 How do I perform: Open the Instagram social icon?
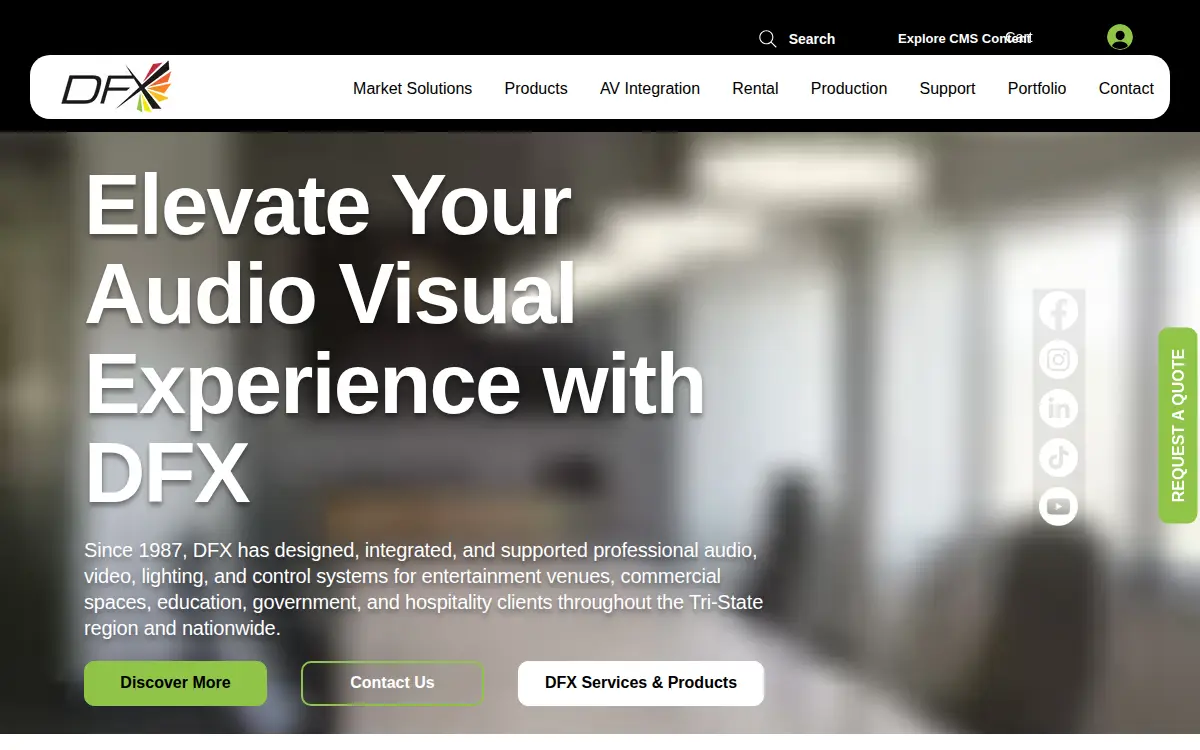point(1058,359)
